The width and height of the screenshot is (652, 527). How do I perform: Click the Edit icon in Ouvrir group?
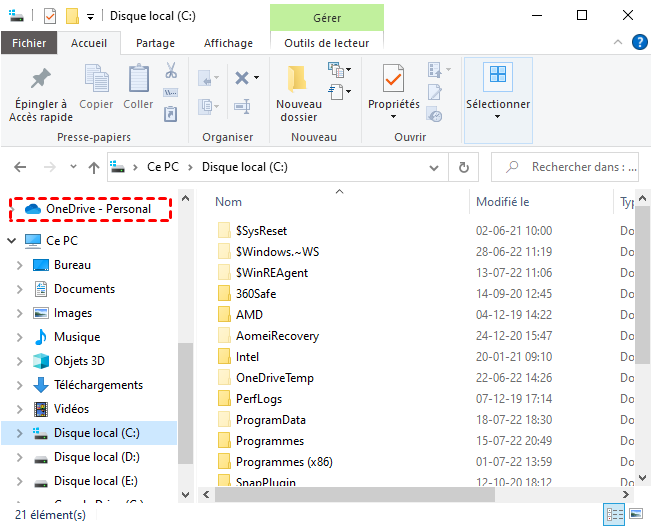435,92
